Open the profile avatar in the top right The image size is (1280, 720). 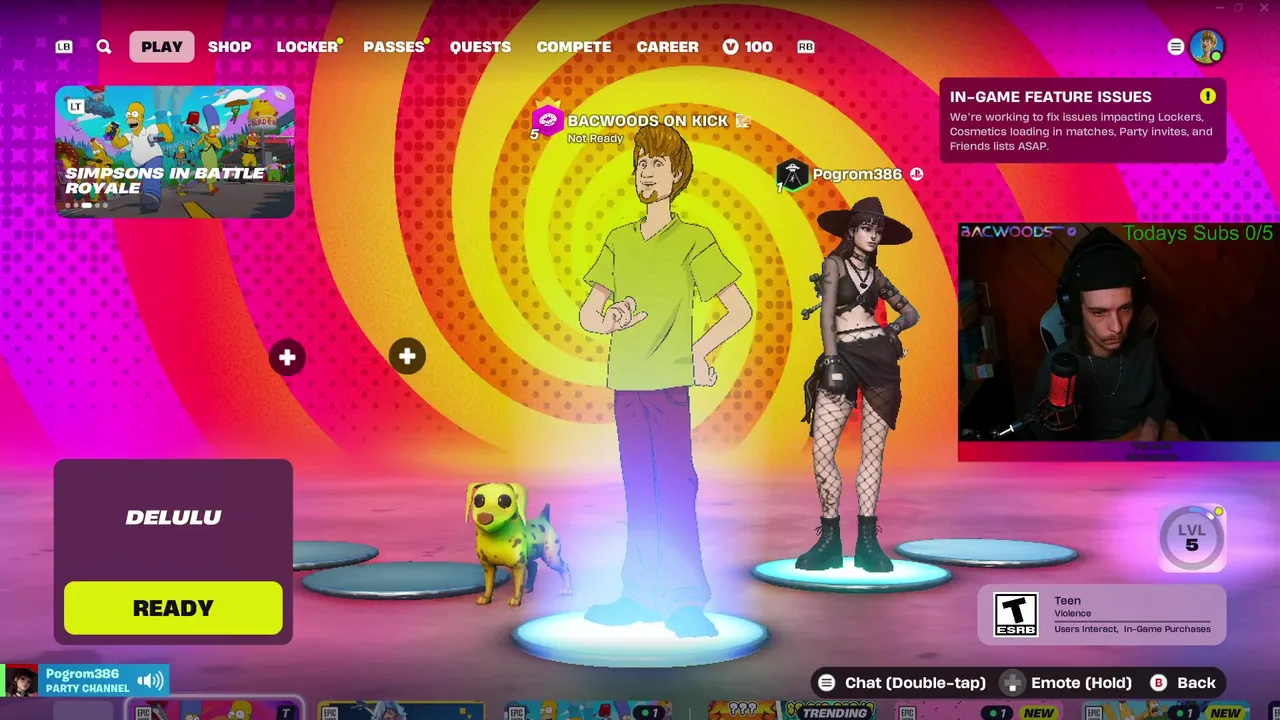coord(1207,47)
